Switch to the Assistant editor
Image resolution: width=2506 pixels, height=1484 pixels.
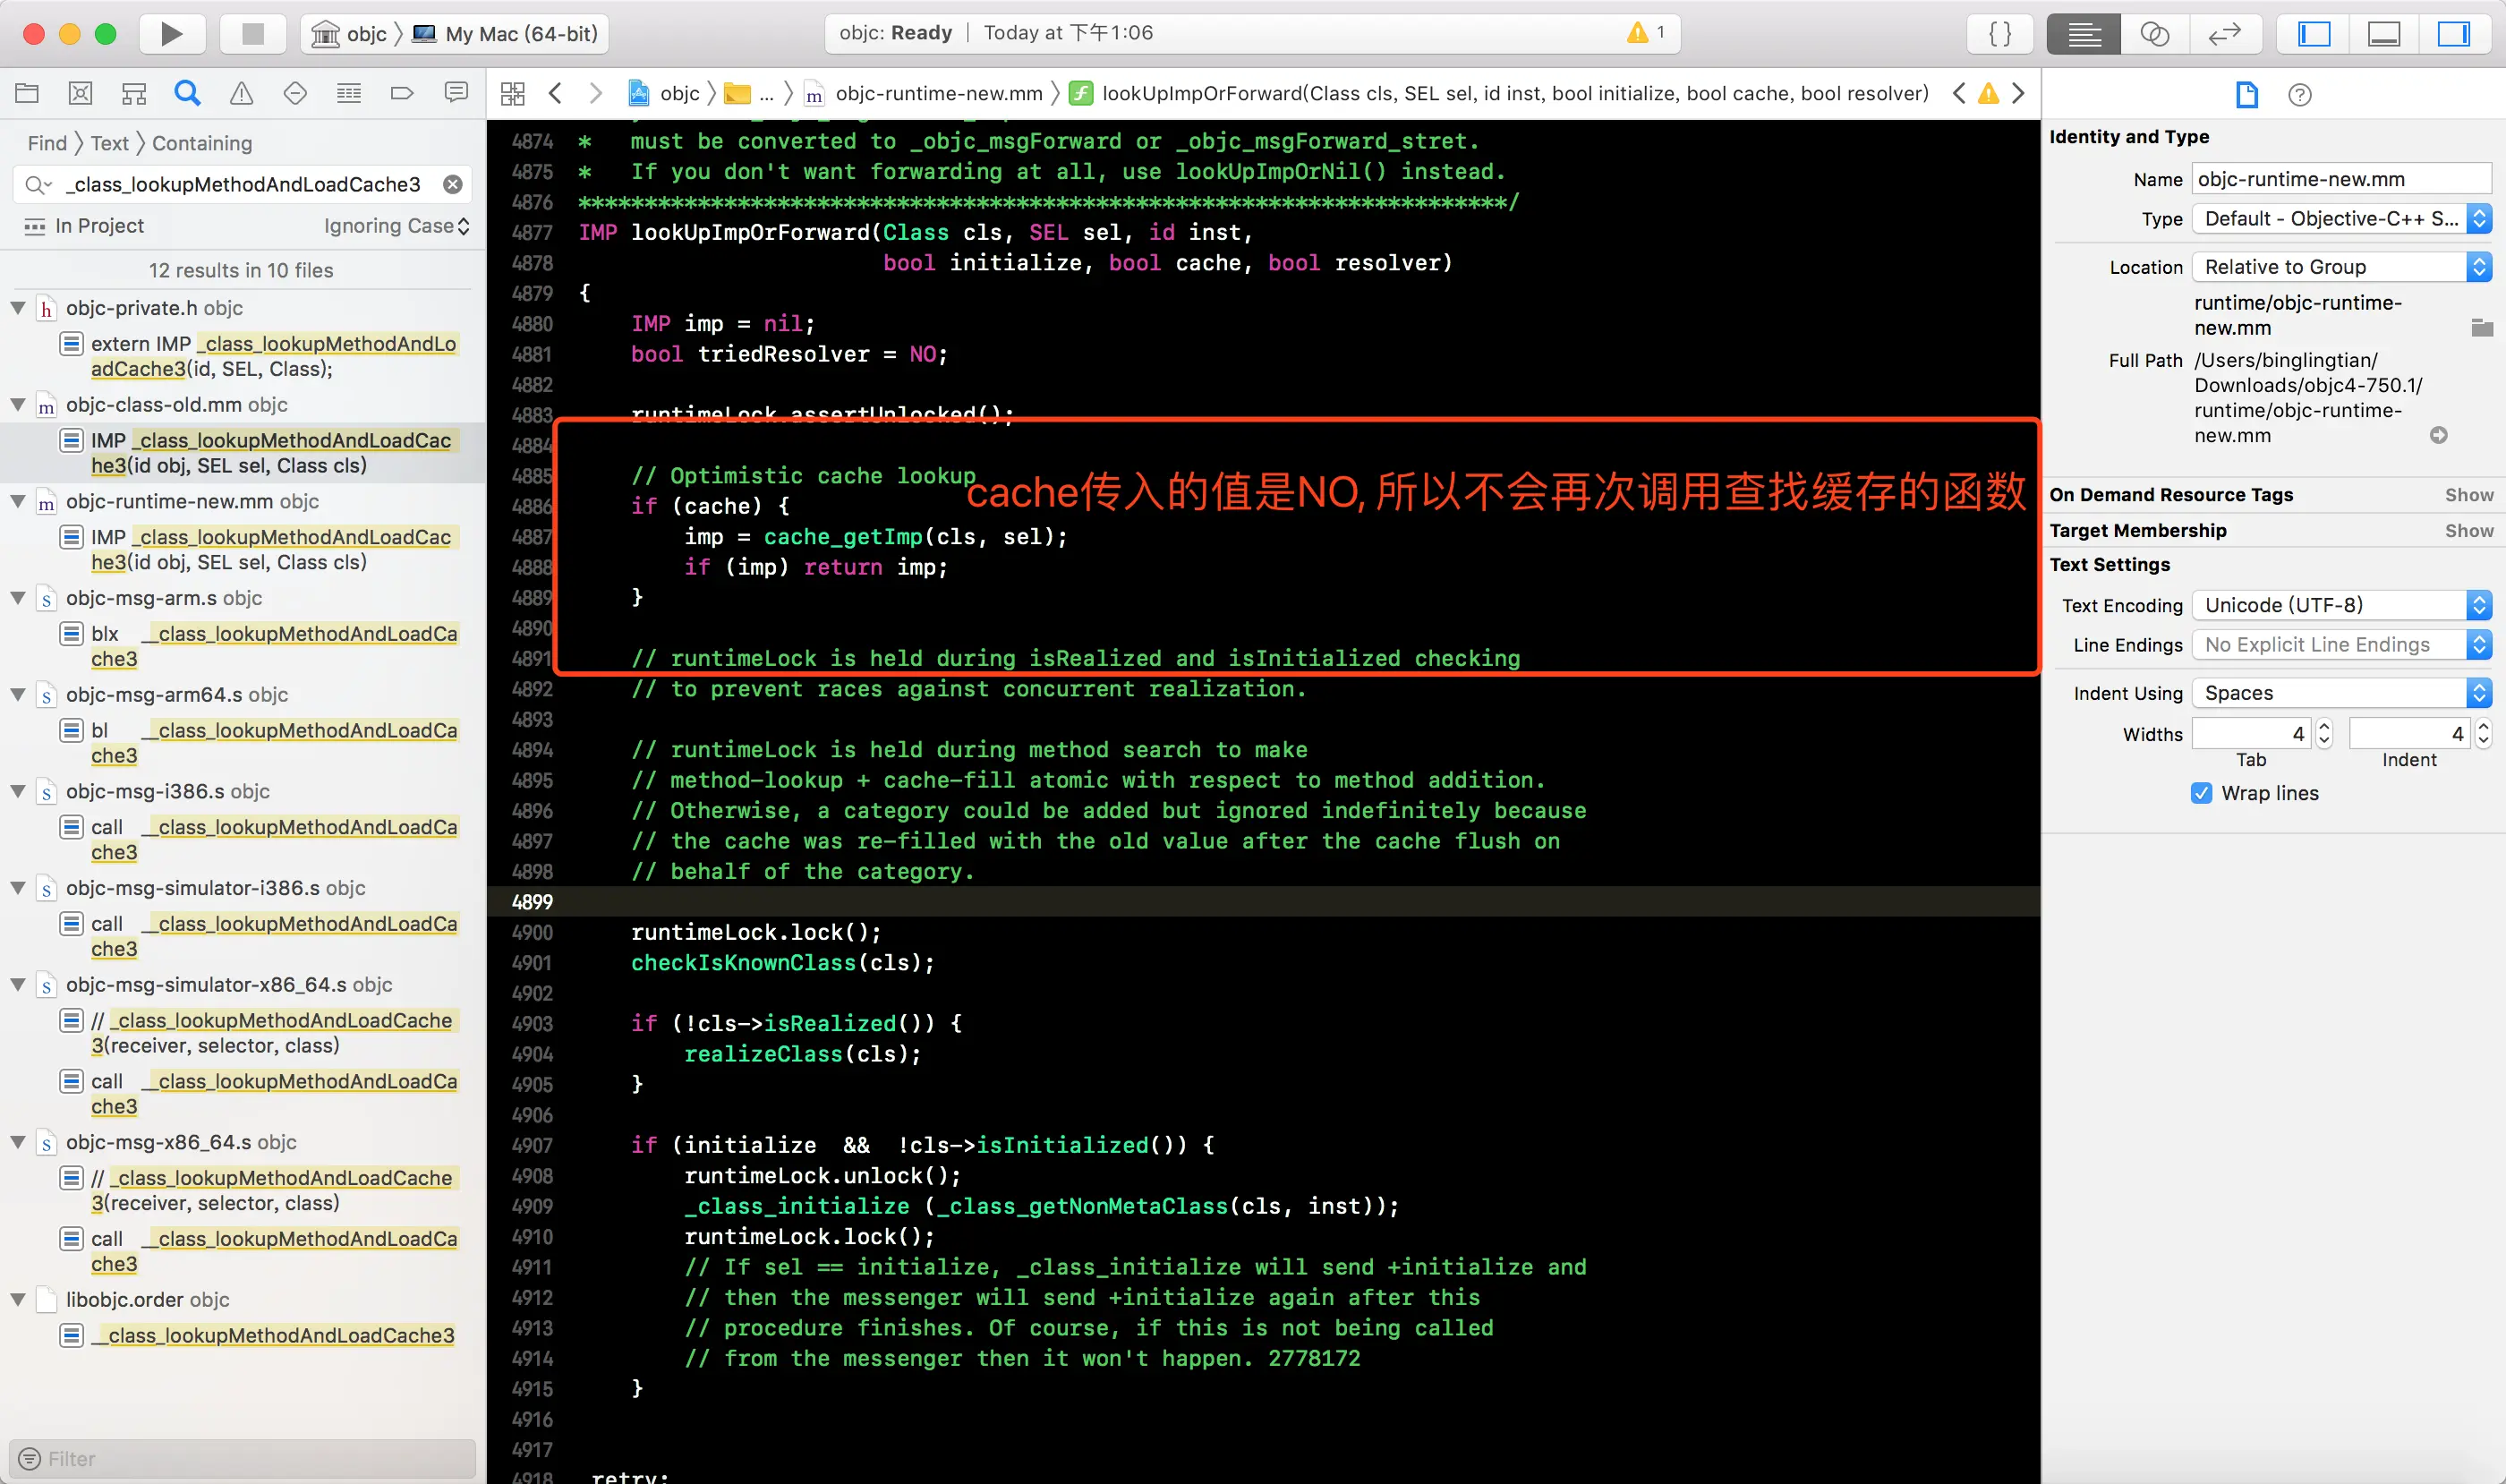(x=2154, y=34)
